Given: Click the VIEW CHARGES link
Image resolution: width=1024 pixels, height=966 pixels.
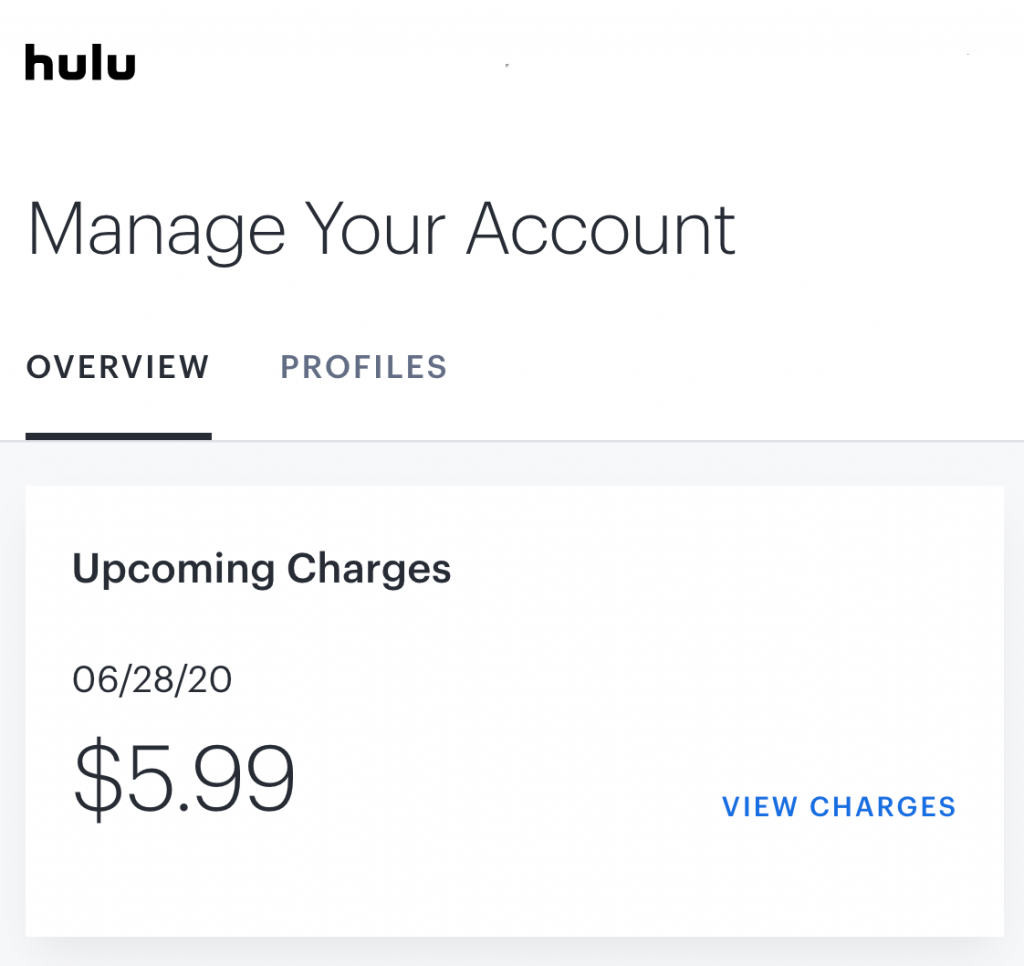Looking at the screenshot, I should [839, 807].
